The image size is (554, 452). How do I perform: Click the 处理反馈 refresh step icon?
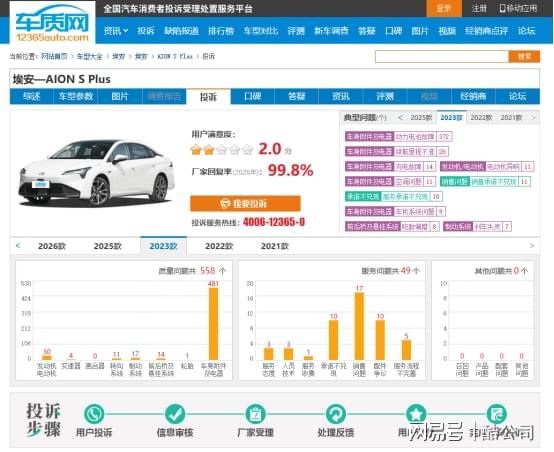pyautogui.click(x=336, y=414)
